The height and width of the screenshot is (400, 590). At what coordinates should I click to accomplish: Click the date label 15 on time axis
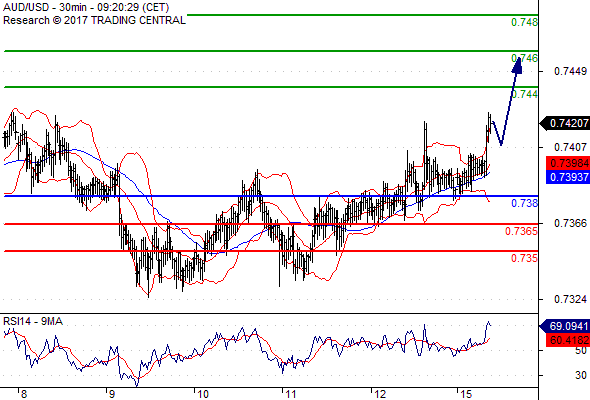pos(466,394)
